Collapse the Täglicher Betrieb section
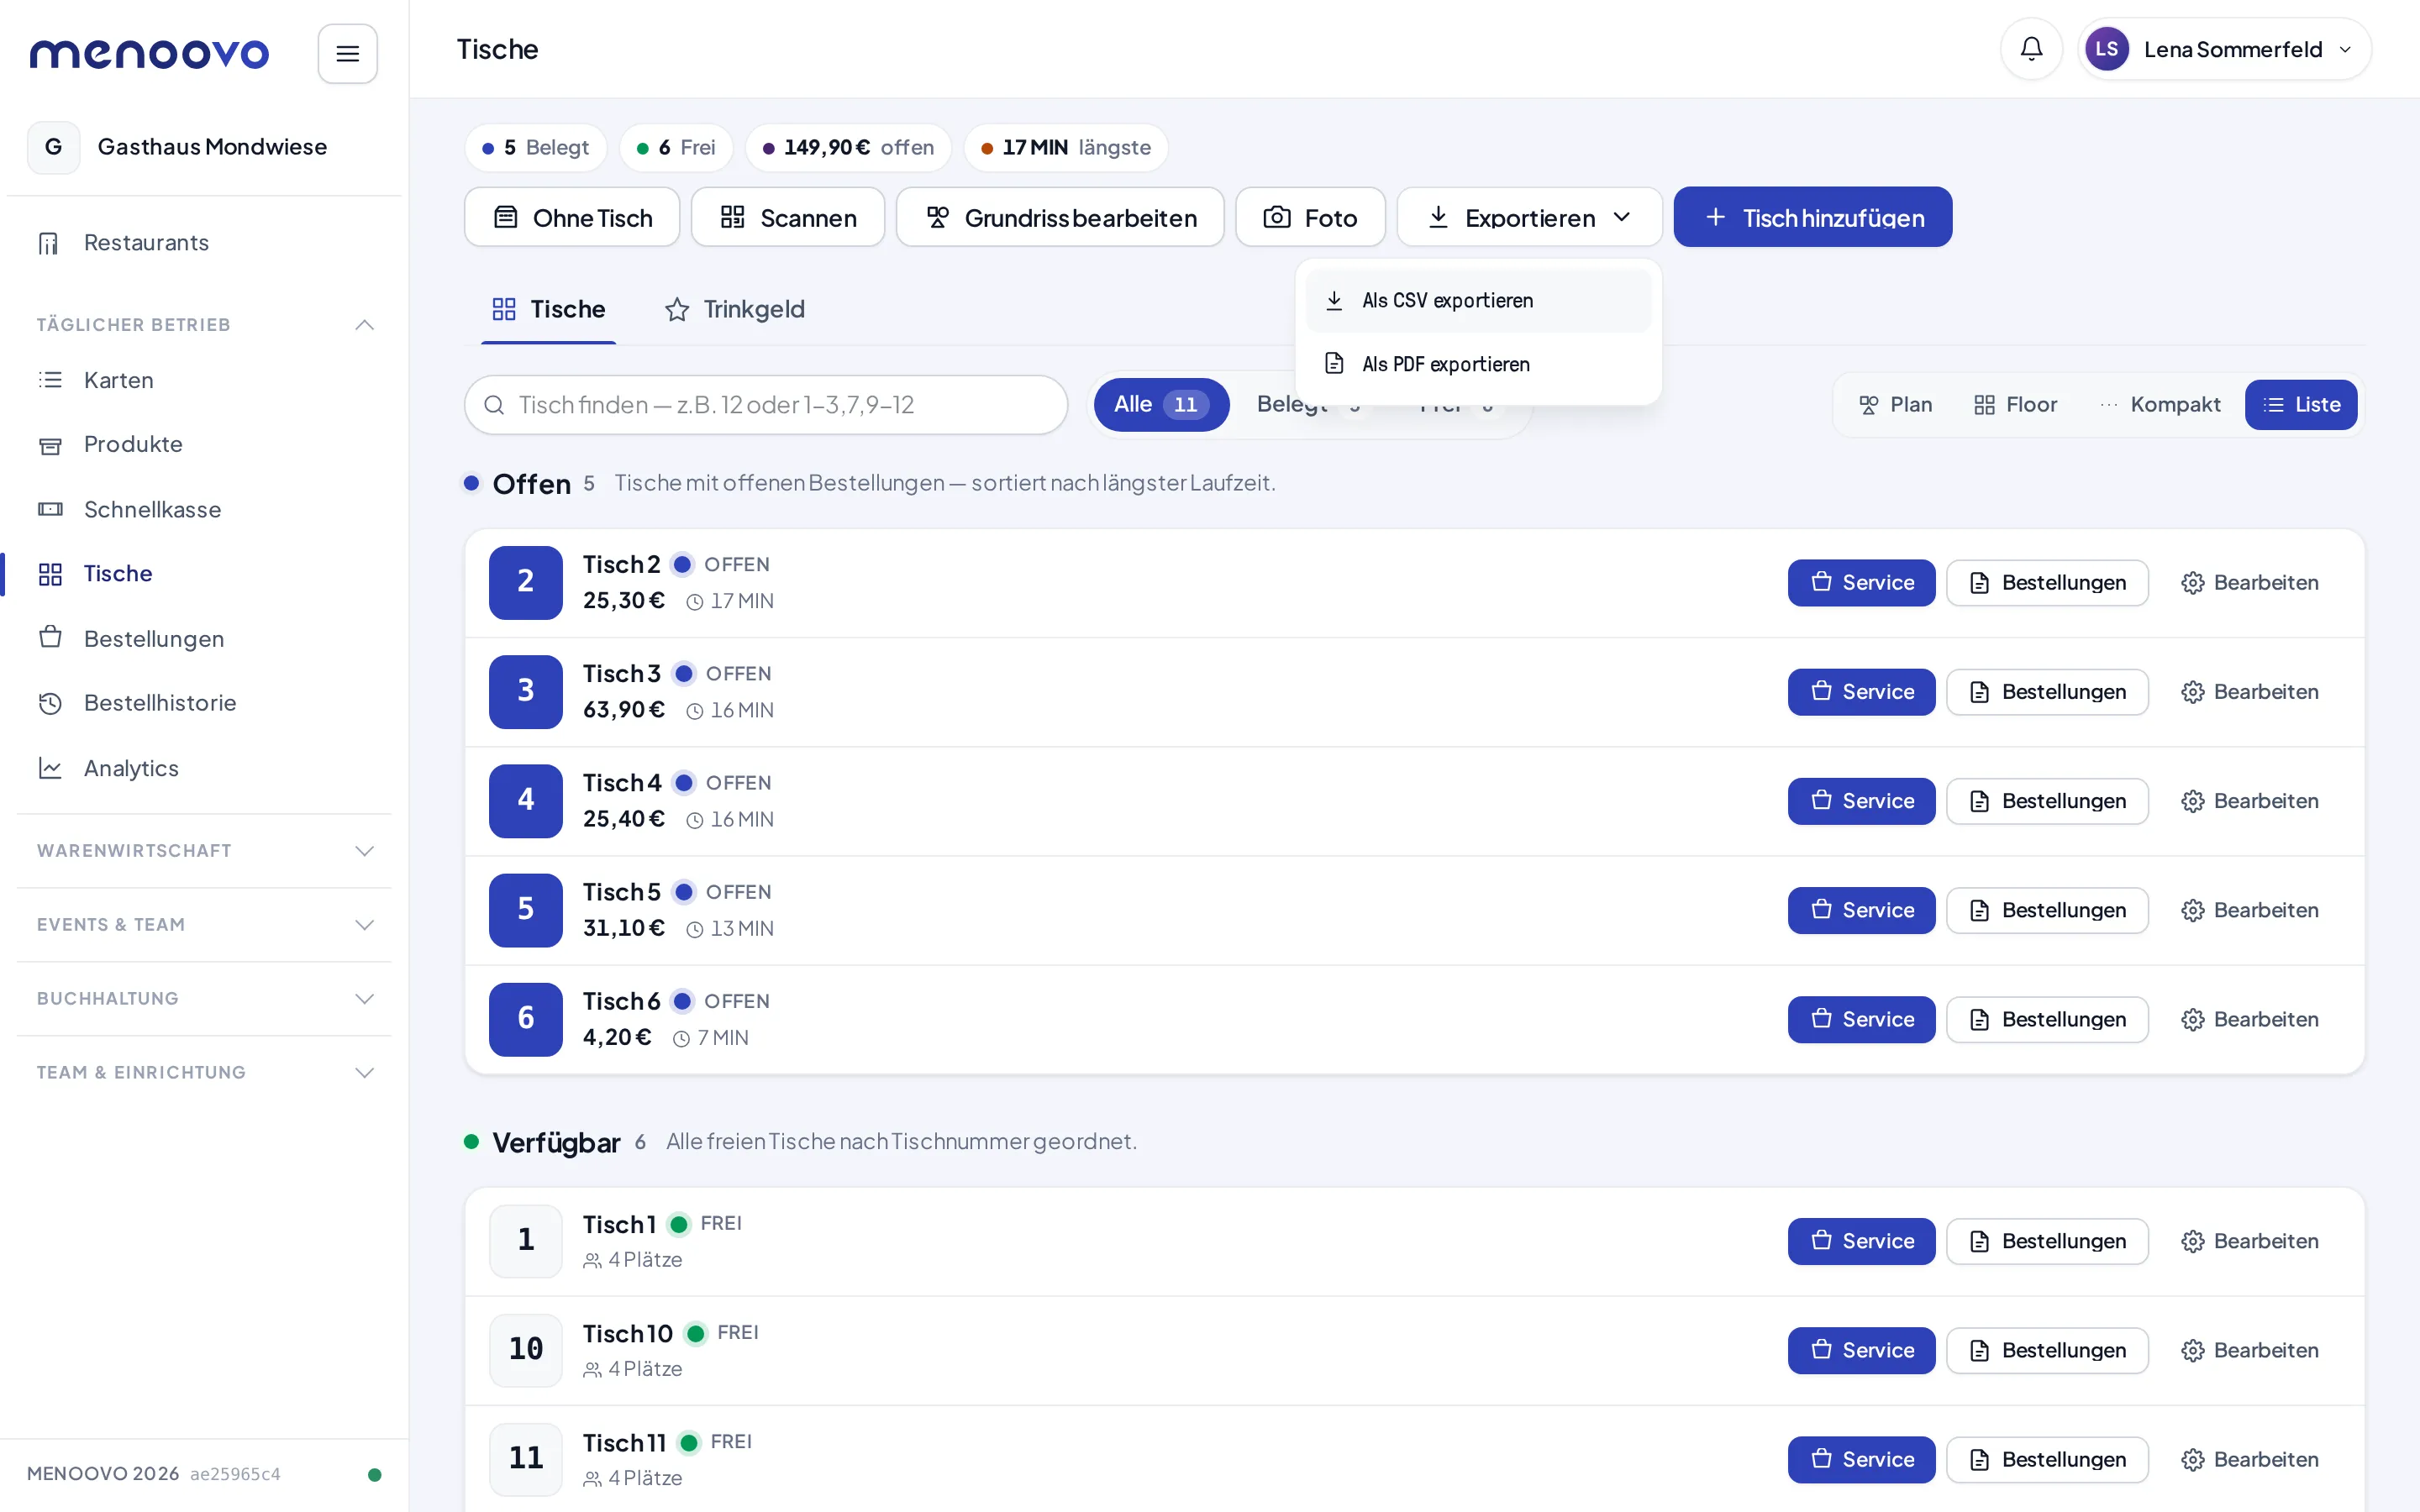2420x1512 pixels. click(204, 324)
